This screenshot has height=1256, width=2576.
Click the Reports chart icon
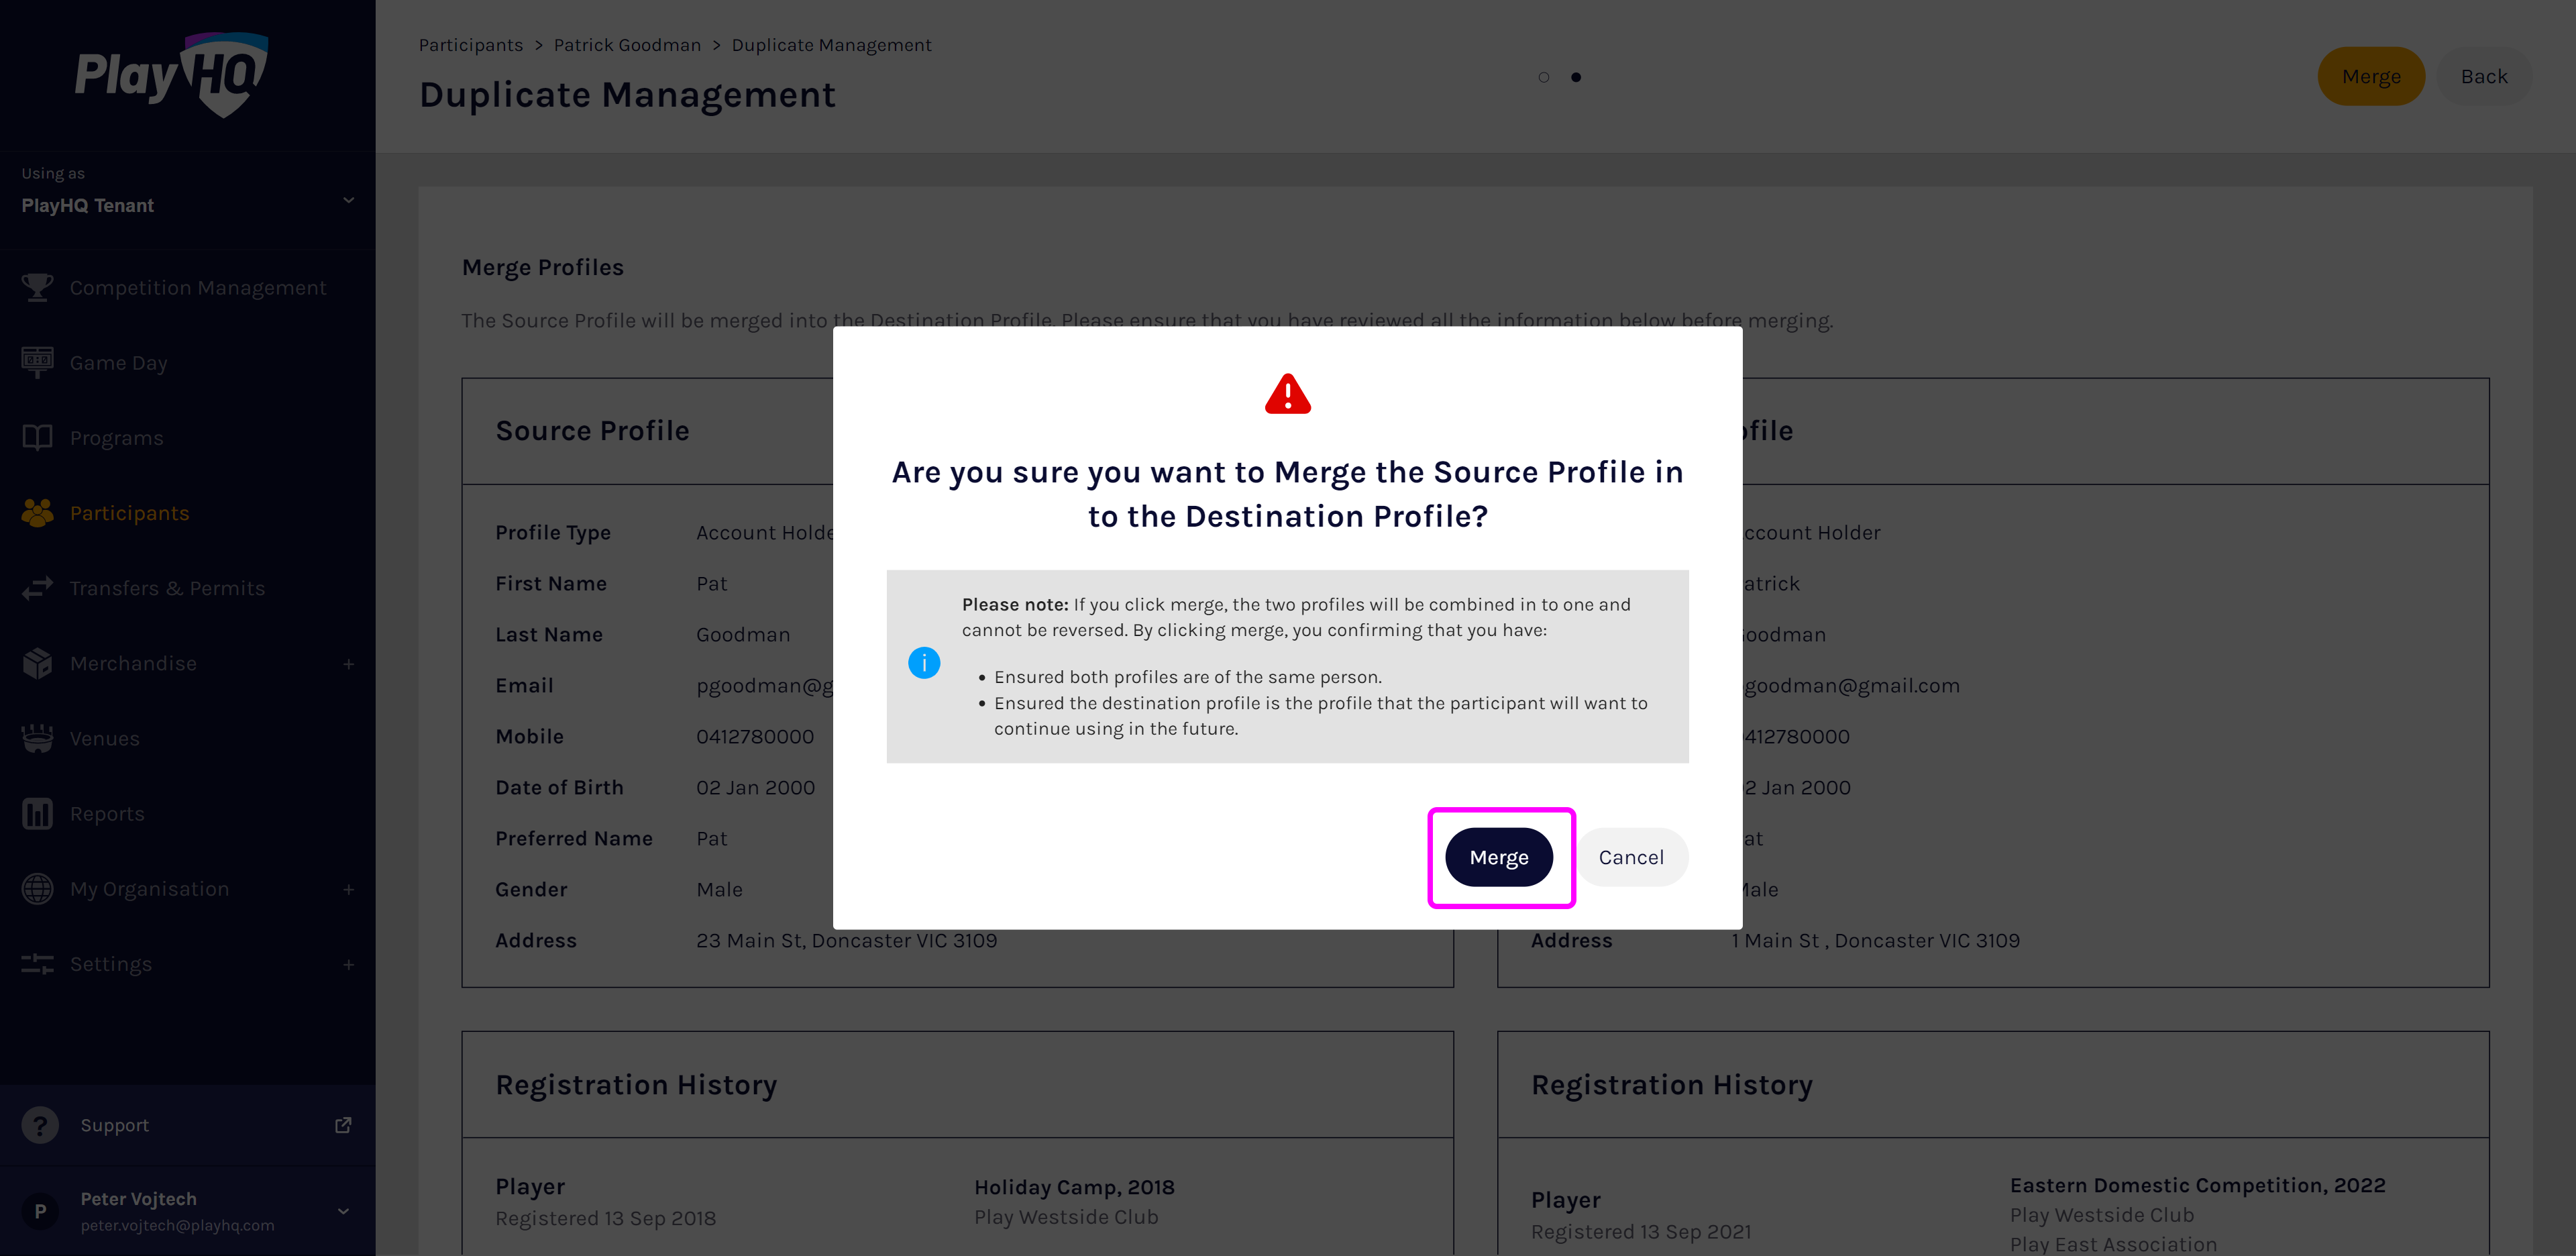[37, 814]
